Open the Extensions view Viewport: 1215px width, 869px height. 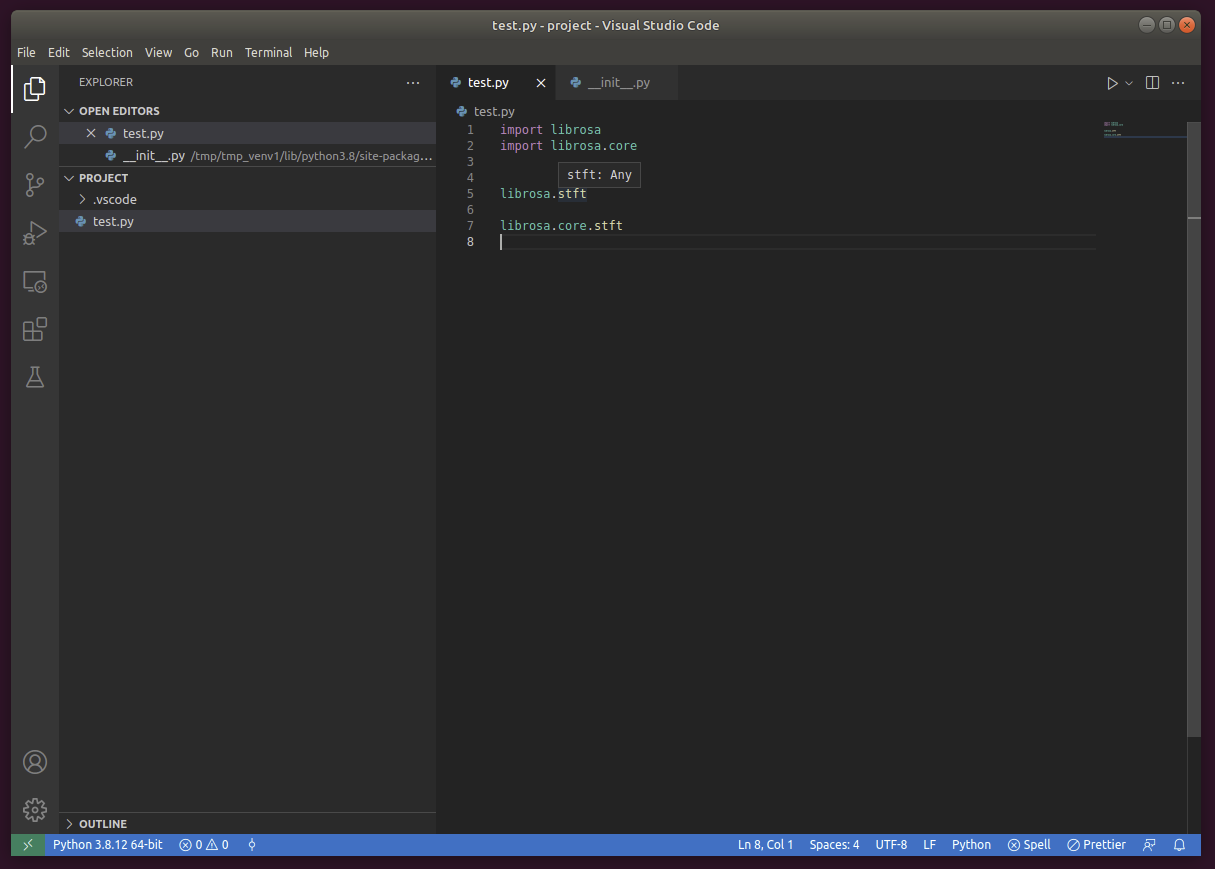tap(35, 329)
